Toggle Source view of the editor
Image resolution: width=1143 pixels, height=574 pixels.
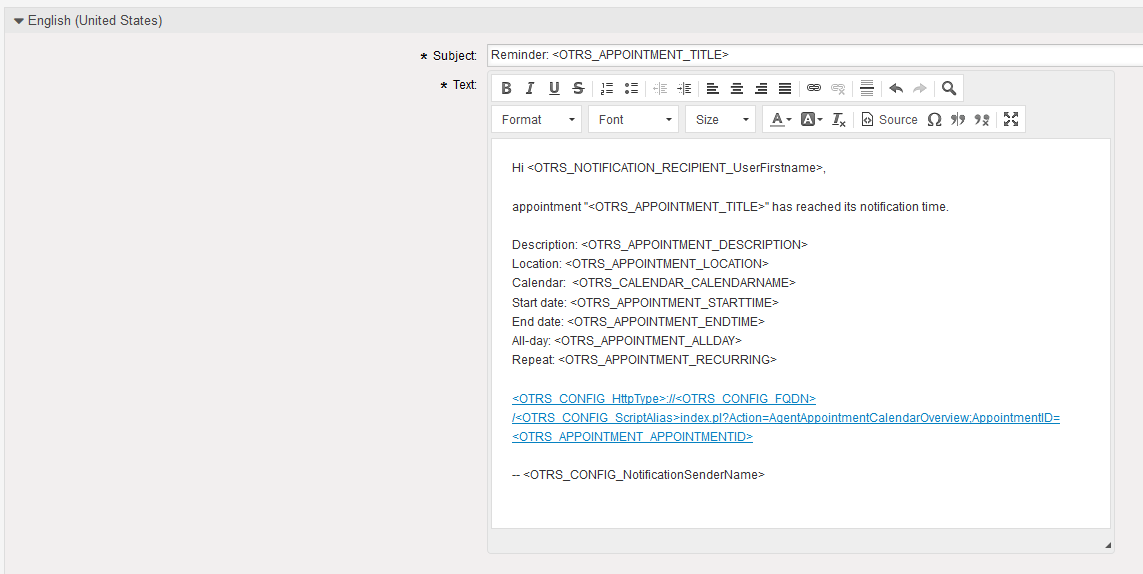[x=889, y=119]
